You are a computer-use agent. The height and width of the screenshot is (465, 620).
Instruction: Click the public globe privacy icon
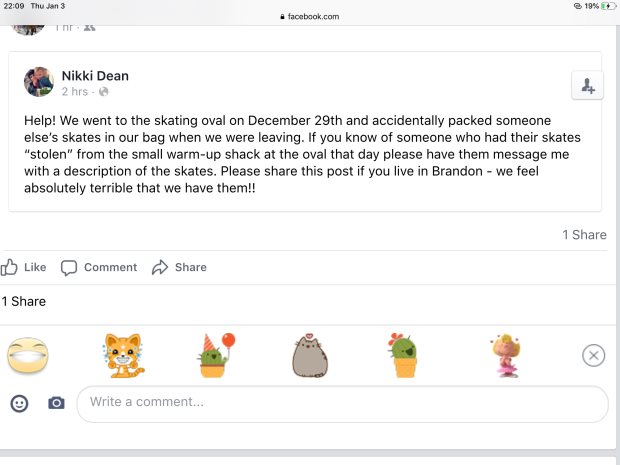point(104,92)
